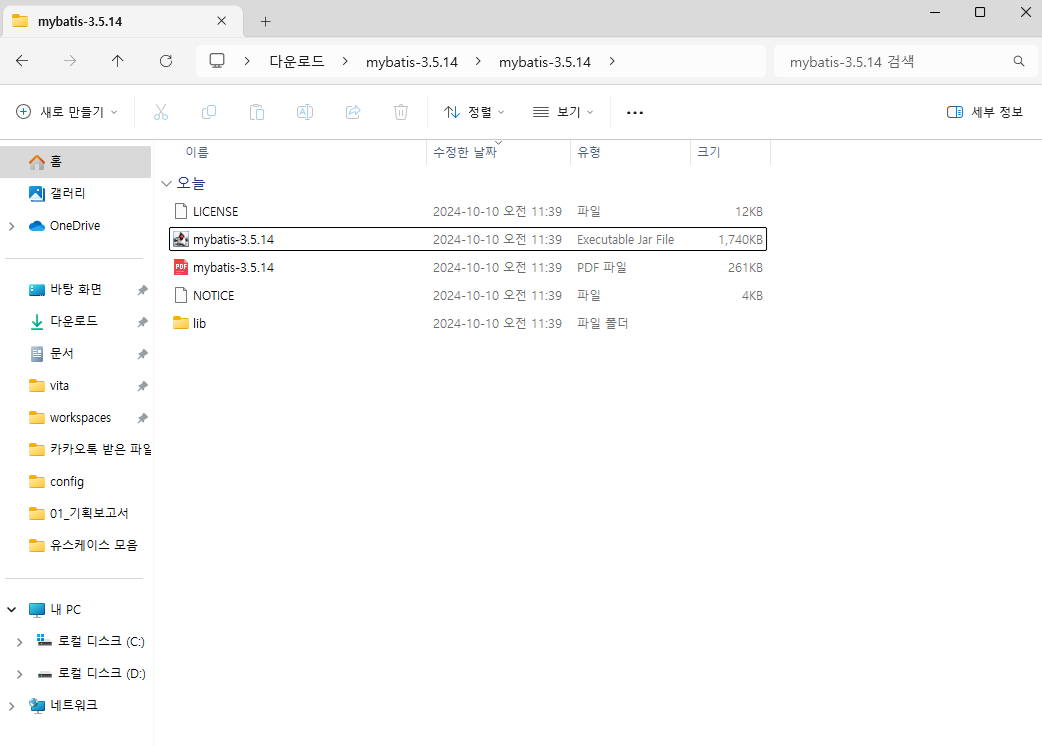
Task: Toggle the 세부 정보 details pane
Action: coord(984,112)
